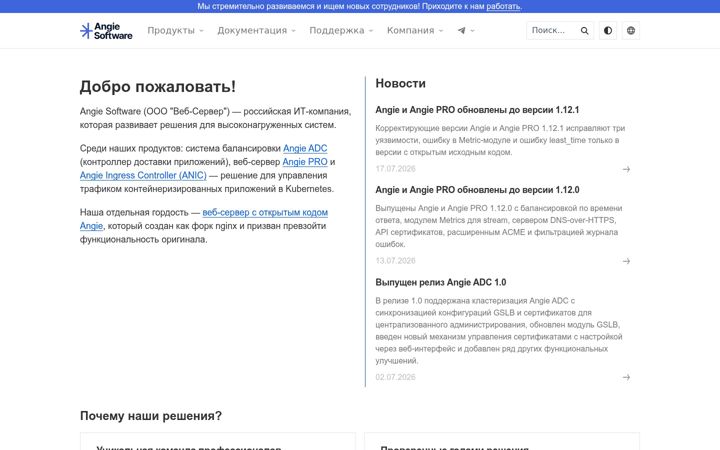
Task: Click arrow icon next to 13.07.2026 news
Action: coord(626,261)
